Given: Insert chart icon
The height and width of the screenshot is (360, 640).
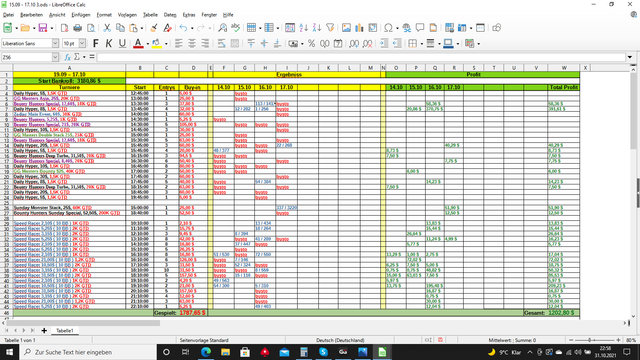Looking at the screenshot, I should pyautogui.click(x=359, y=28).
